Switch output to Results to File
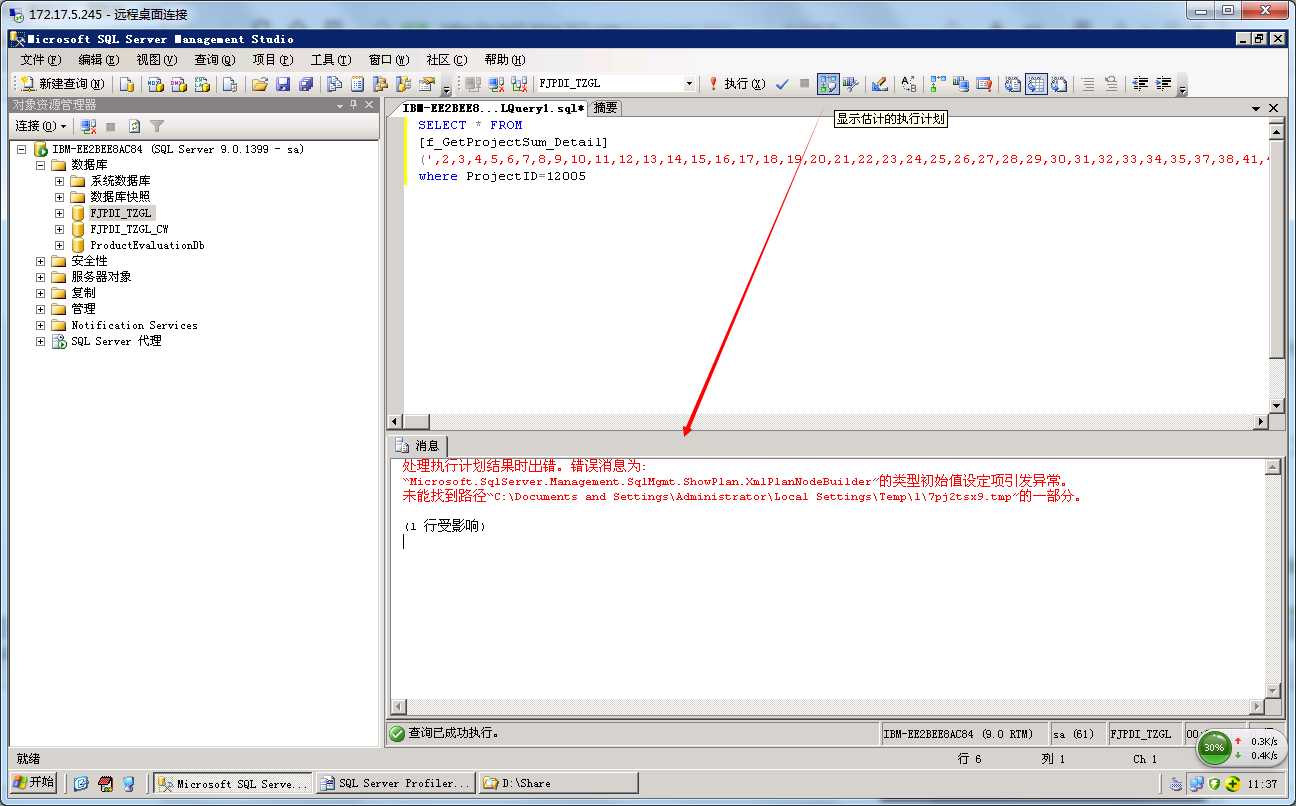 point(1059,84)
